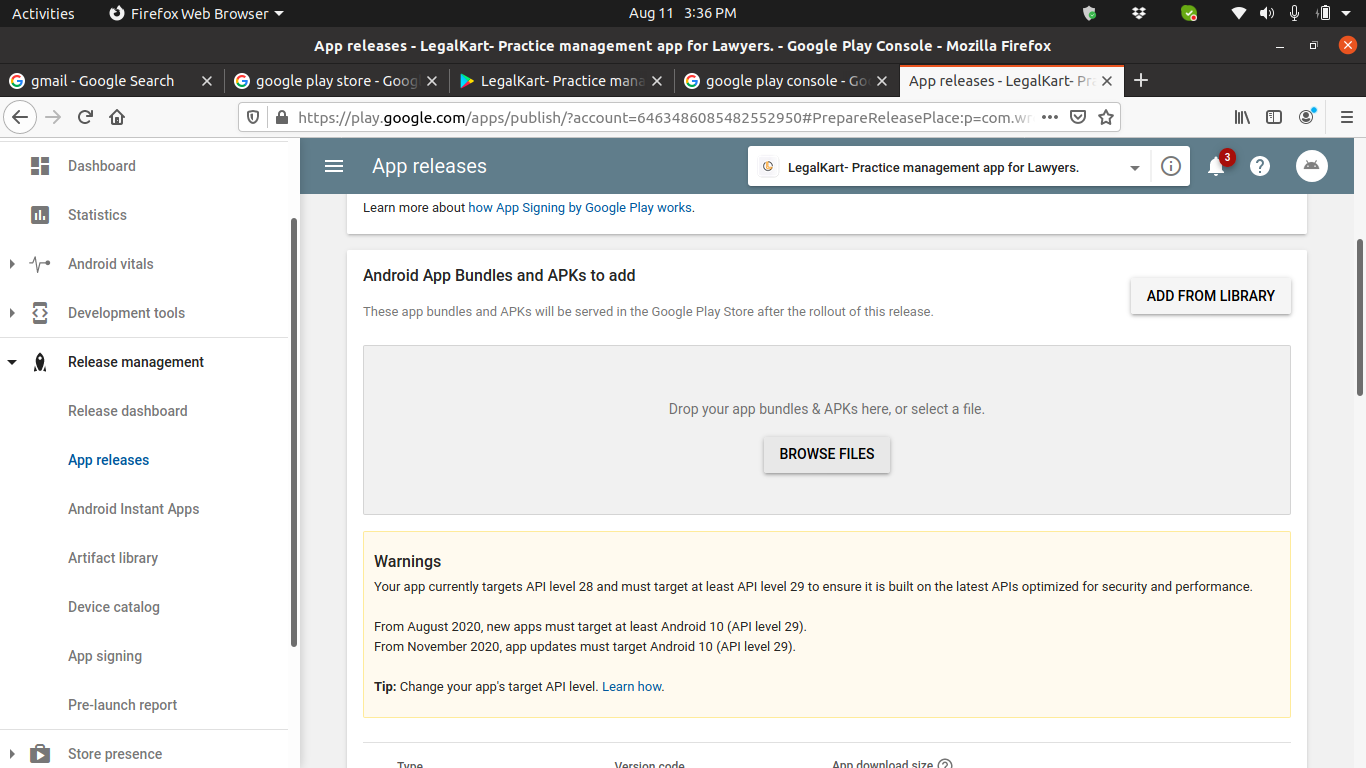The width and height of the screenshot is (1366, 768).
Task: Expand the Android vitals section
Action: [x=12, y=264]
